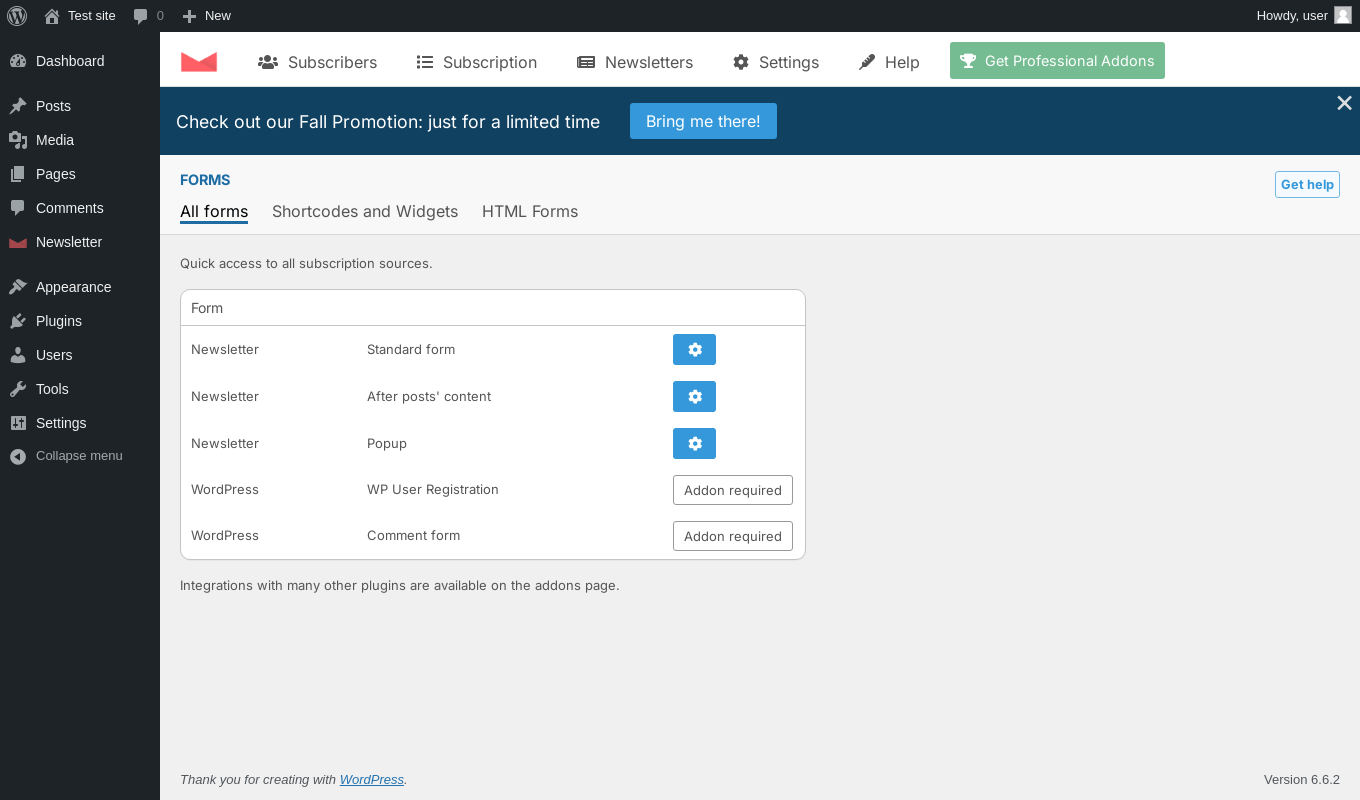Open the Subscription menu

477,62
